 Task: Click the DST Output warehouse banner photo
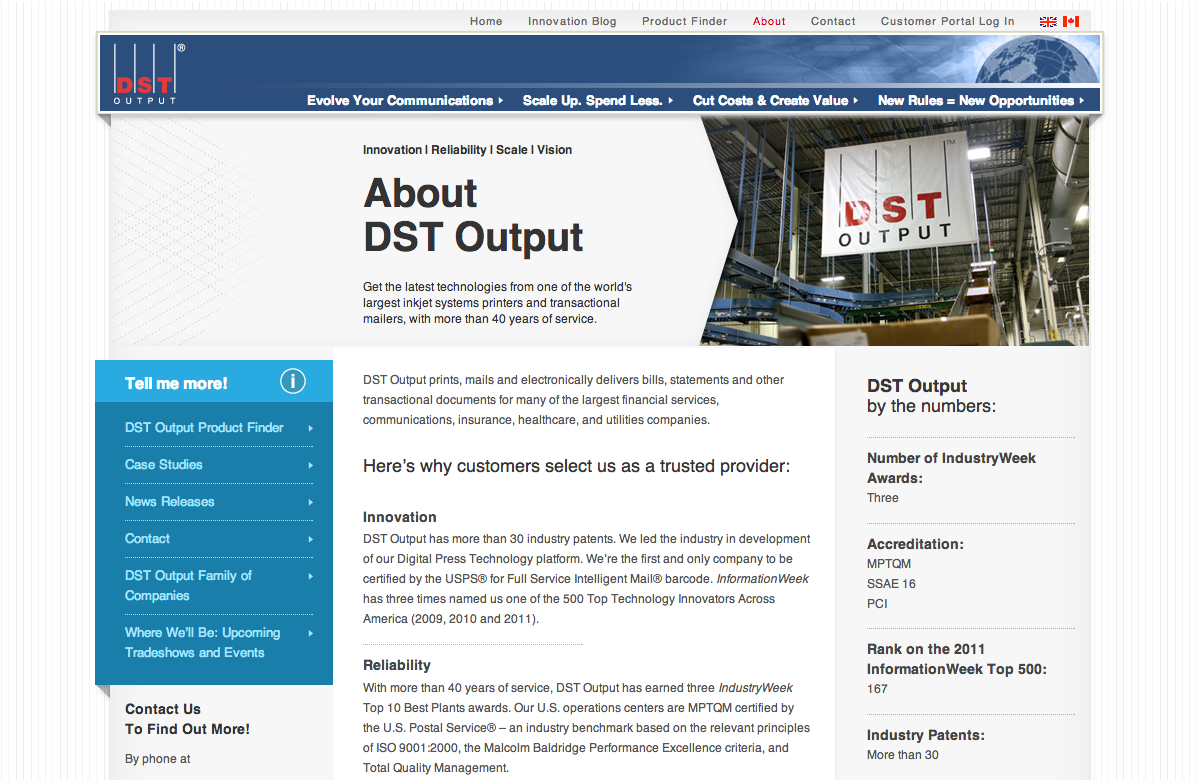click(x=895, y=231)
